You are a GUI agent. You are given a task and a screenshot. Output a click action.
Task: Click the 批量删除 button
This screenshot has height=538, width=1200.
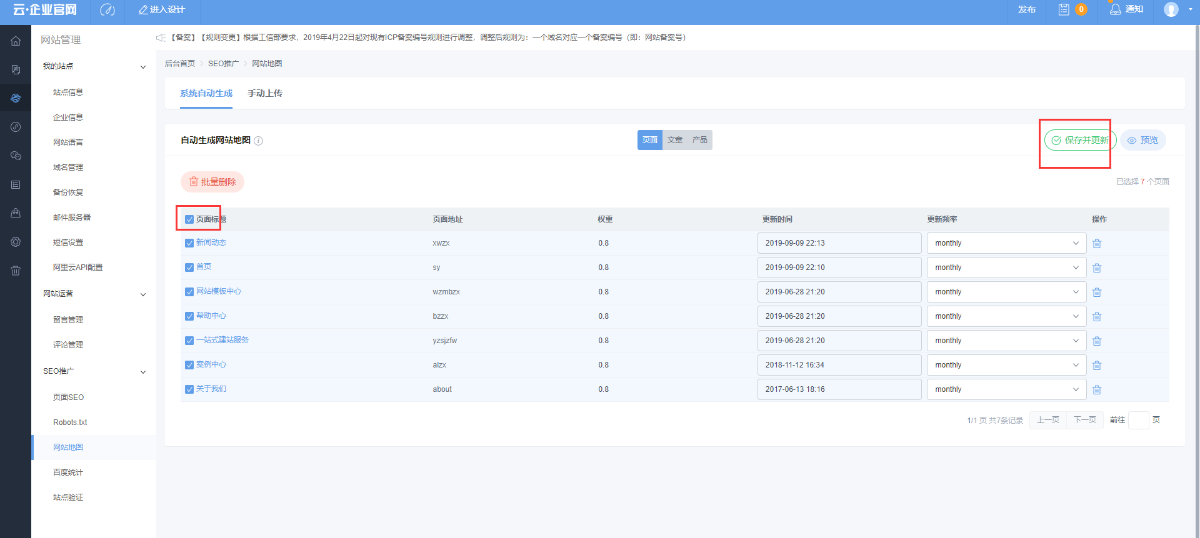[x=212, y=182]
